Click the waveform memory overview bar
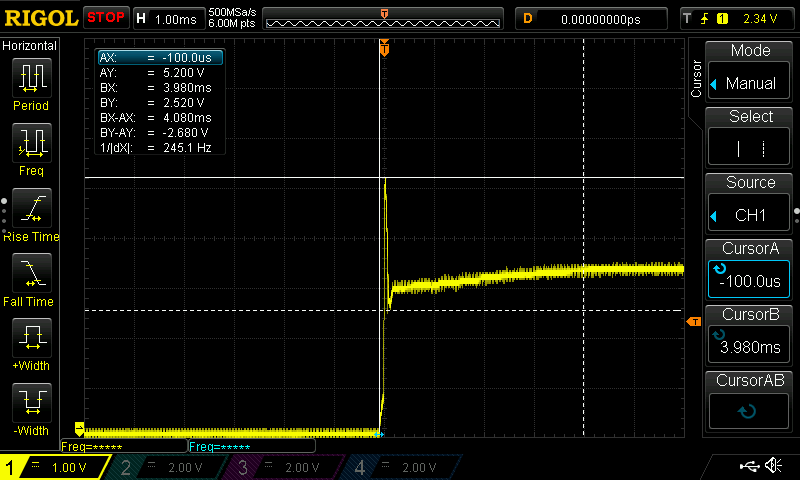This screenshot has height=480, width=800. click(x=383, y=19)
